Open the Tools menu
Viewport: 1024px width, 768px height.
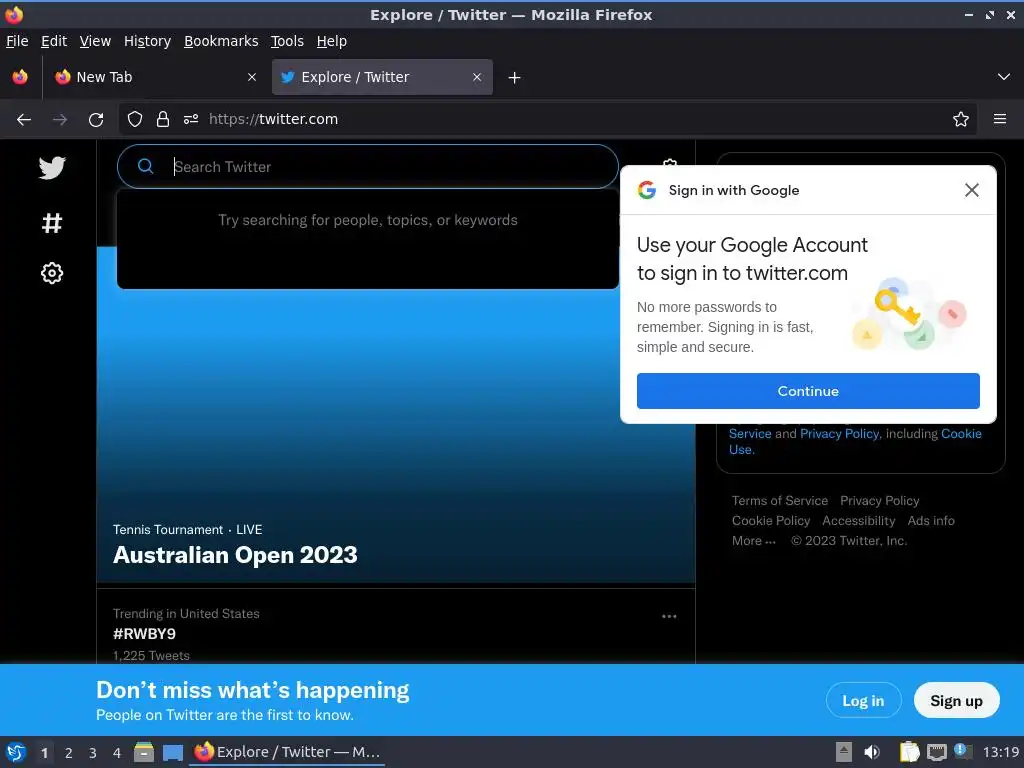[x=287, y=41]
